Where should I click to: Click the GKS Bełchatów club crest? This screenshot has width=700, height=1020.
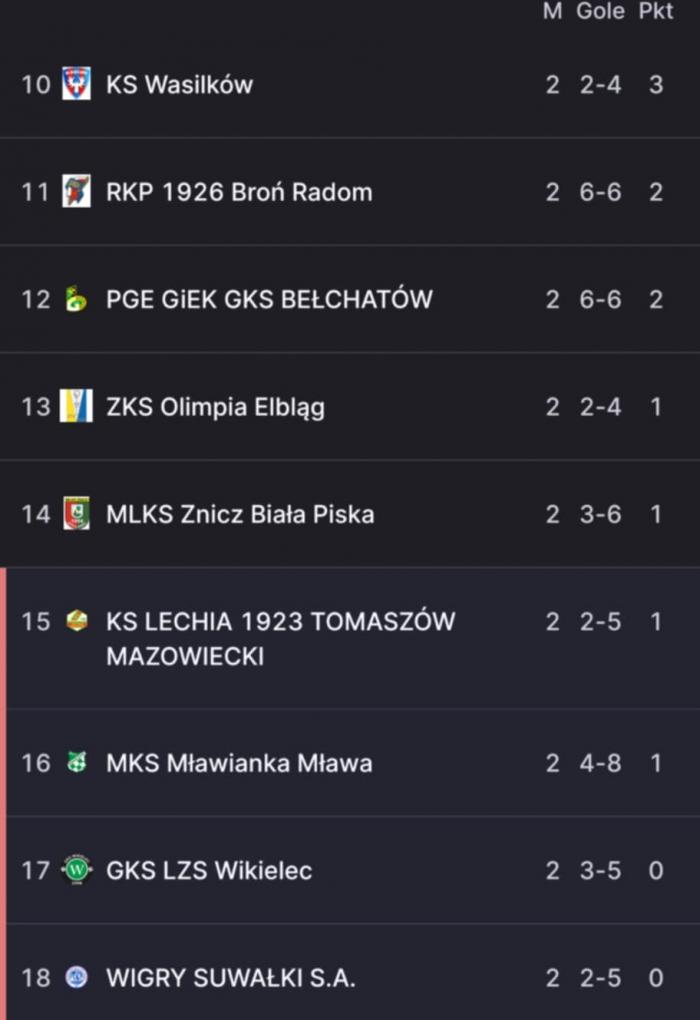[x=76, y=299]
